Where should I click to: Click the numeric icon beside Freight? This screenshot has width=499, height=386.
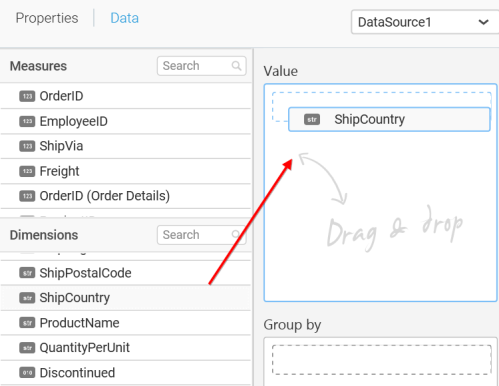click(27, 171)
